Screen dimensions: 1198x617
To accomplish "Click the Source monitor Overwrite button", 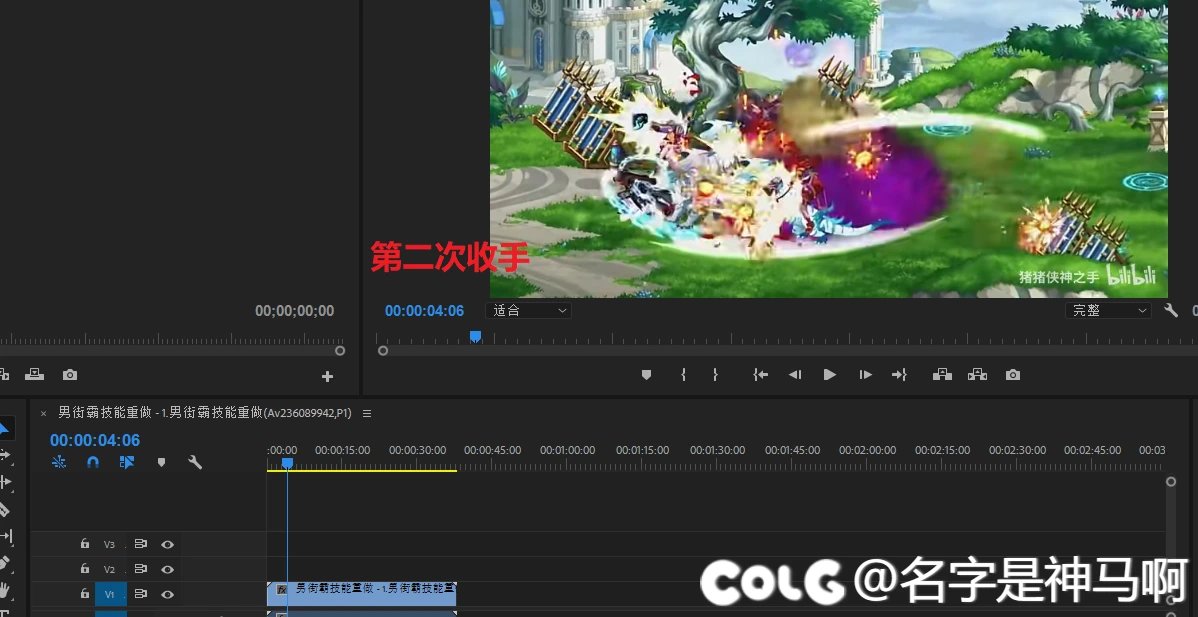I will click(34, 374).
